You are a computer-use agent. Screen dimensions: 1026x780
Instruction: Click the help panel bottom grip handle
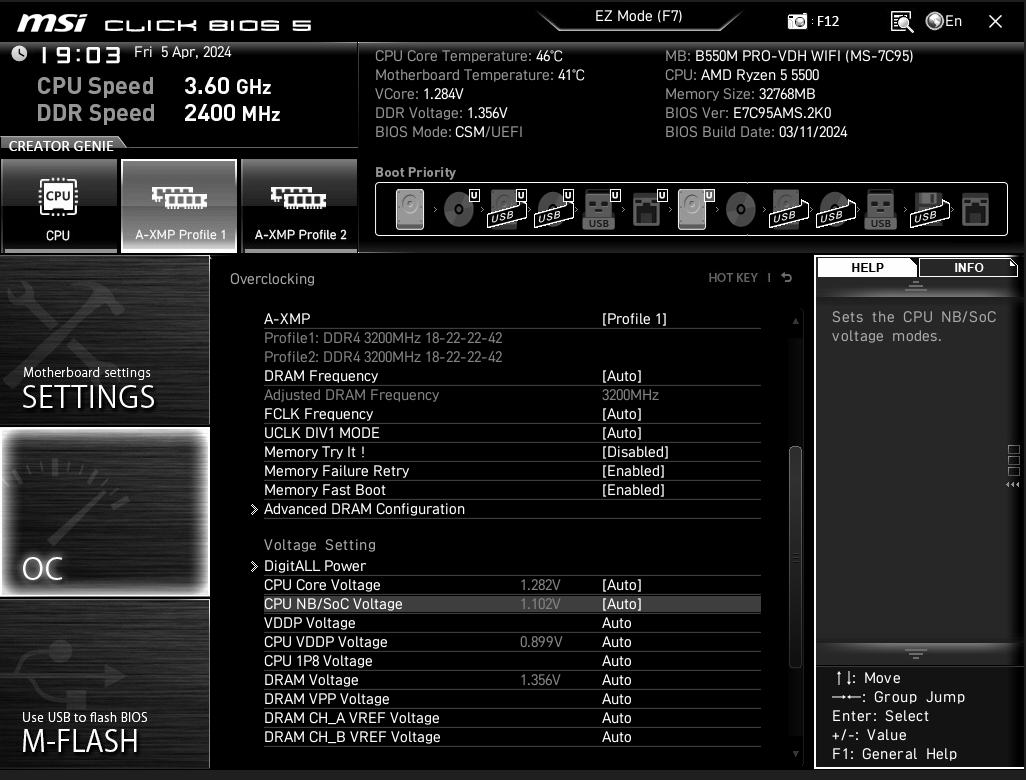pyautogui.click(x=915, y=654)
